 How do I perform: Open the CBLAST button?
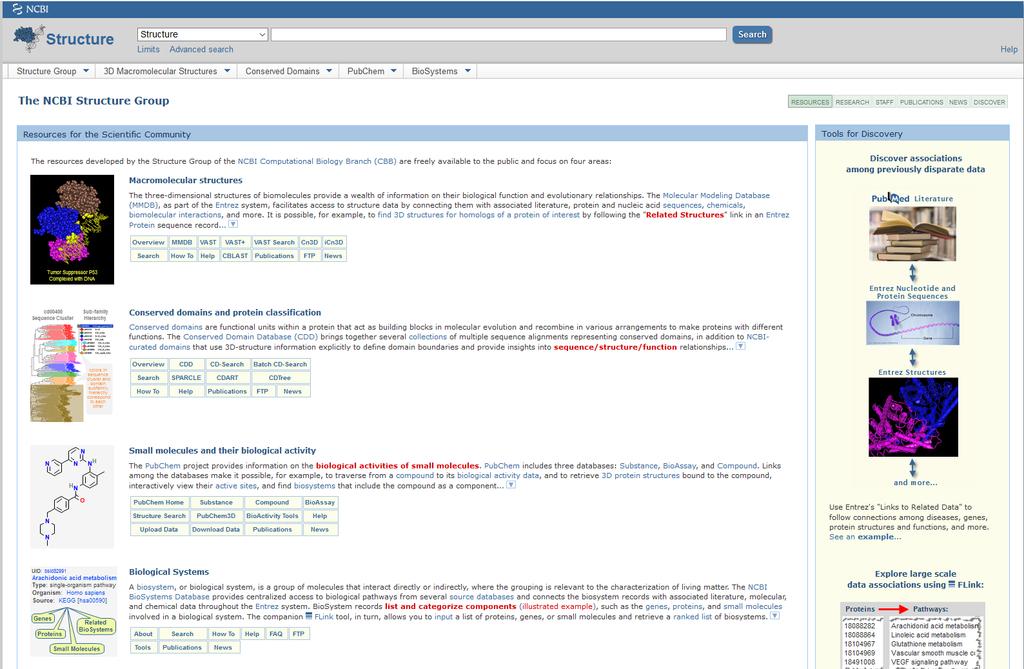click(x=234, y=256)
